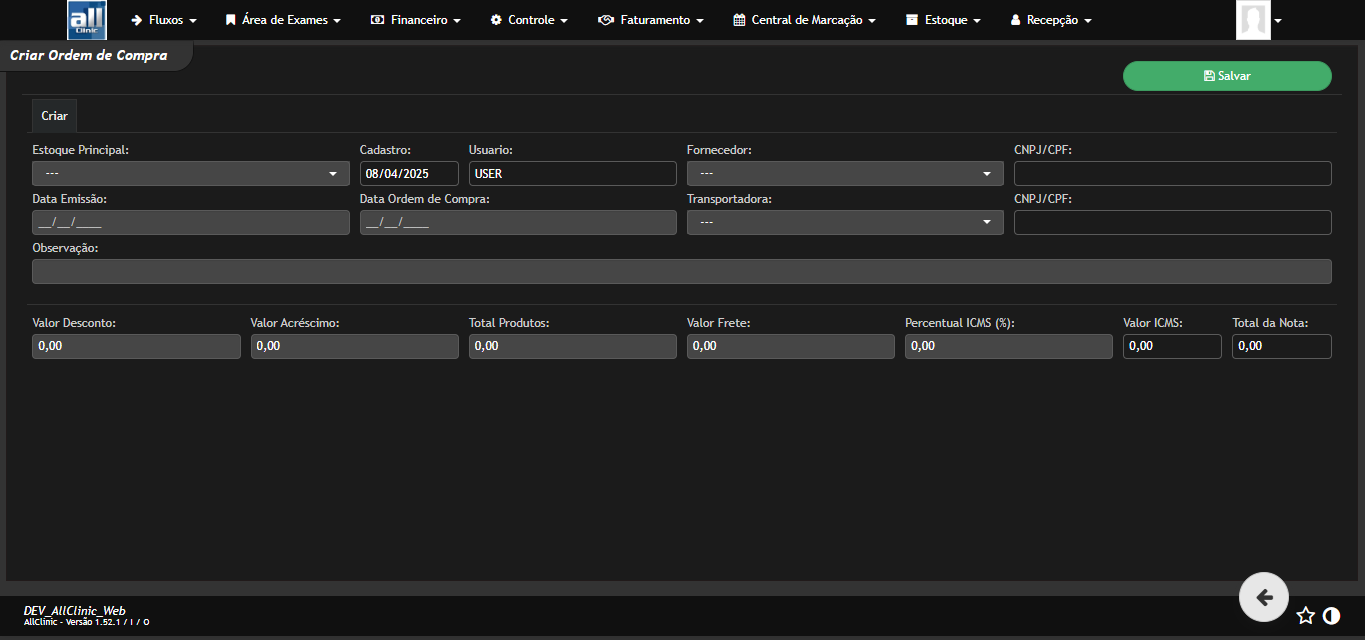Toggle the dark mode contrast icon bottom right
Image resolution: width=1365 pixels, height=640 pixels.
pos(1331,616)
